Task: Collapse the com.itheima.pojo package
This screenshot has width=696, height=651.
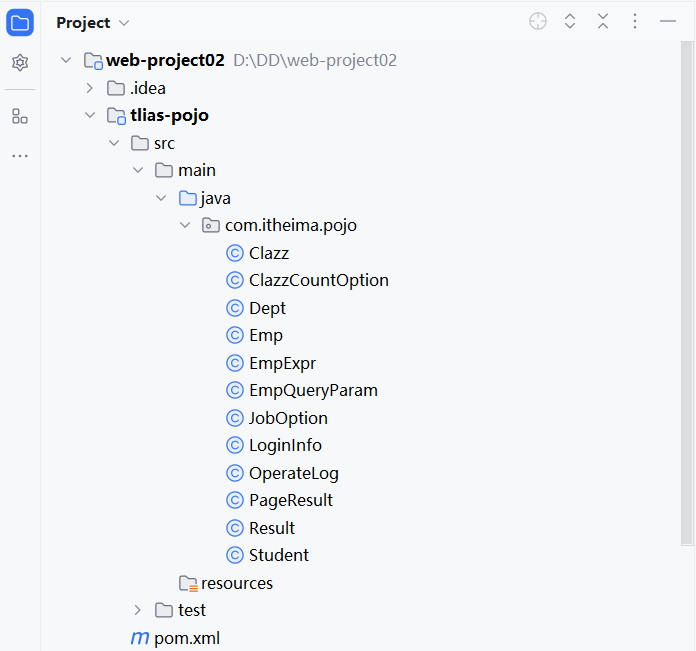Action: pos(185,226)
